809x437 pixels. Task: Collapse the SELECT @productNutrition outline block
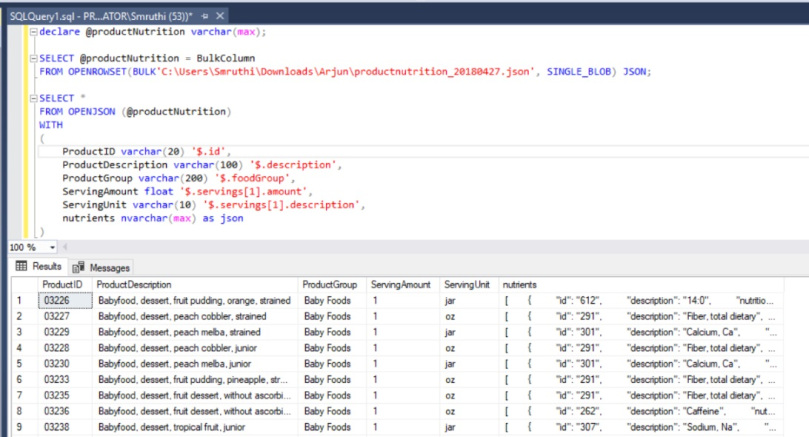tap(33, 59)
